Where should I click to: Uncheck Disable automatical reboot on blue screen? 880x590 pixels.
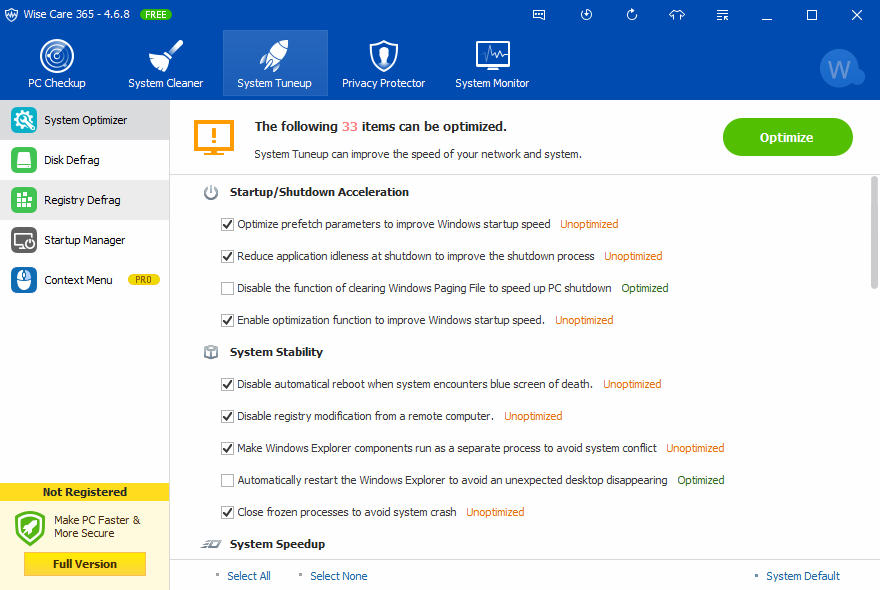tap(227, 385)
